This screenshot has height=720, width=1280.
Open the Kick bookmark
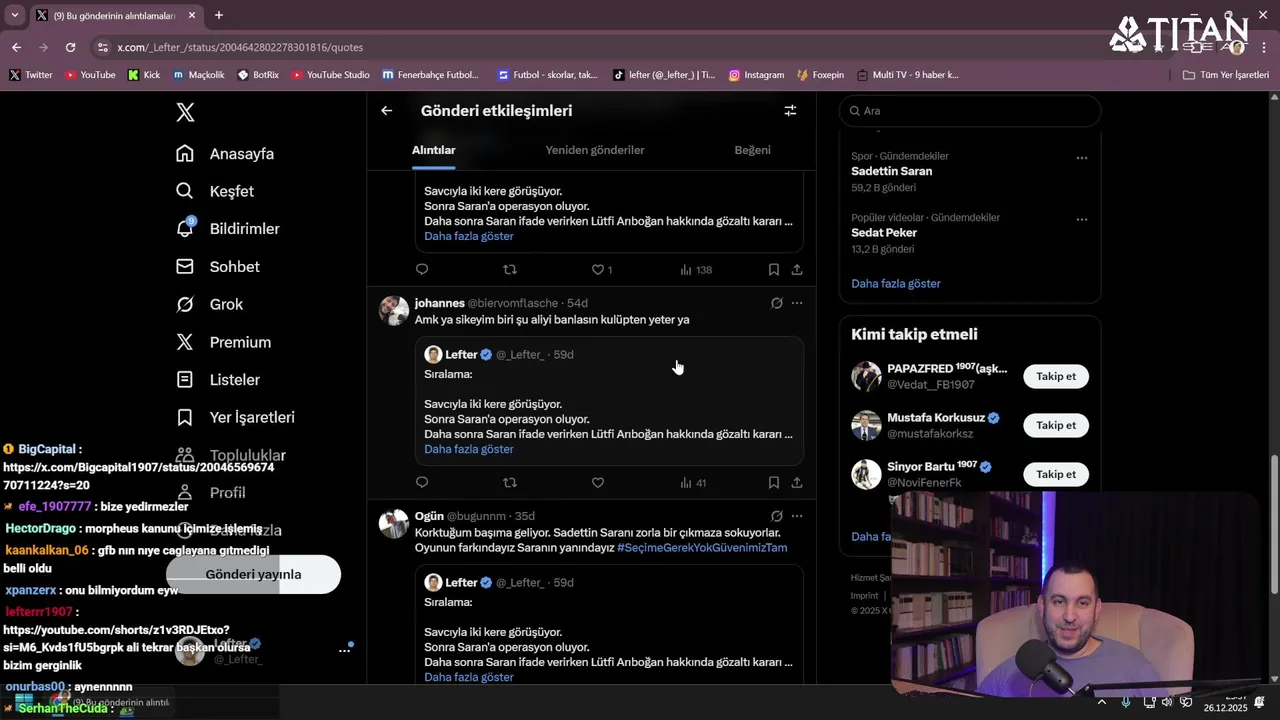[x=144, y=75]
